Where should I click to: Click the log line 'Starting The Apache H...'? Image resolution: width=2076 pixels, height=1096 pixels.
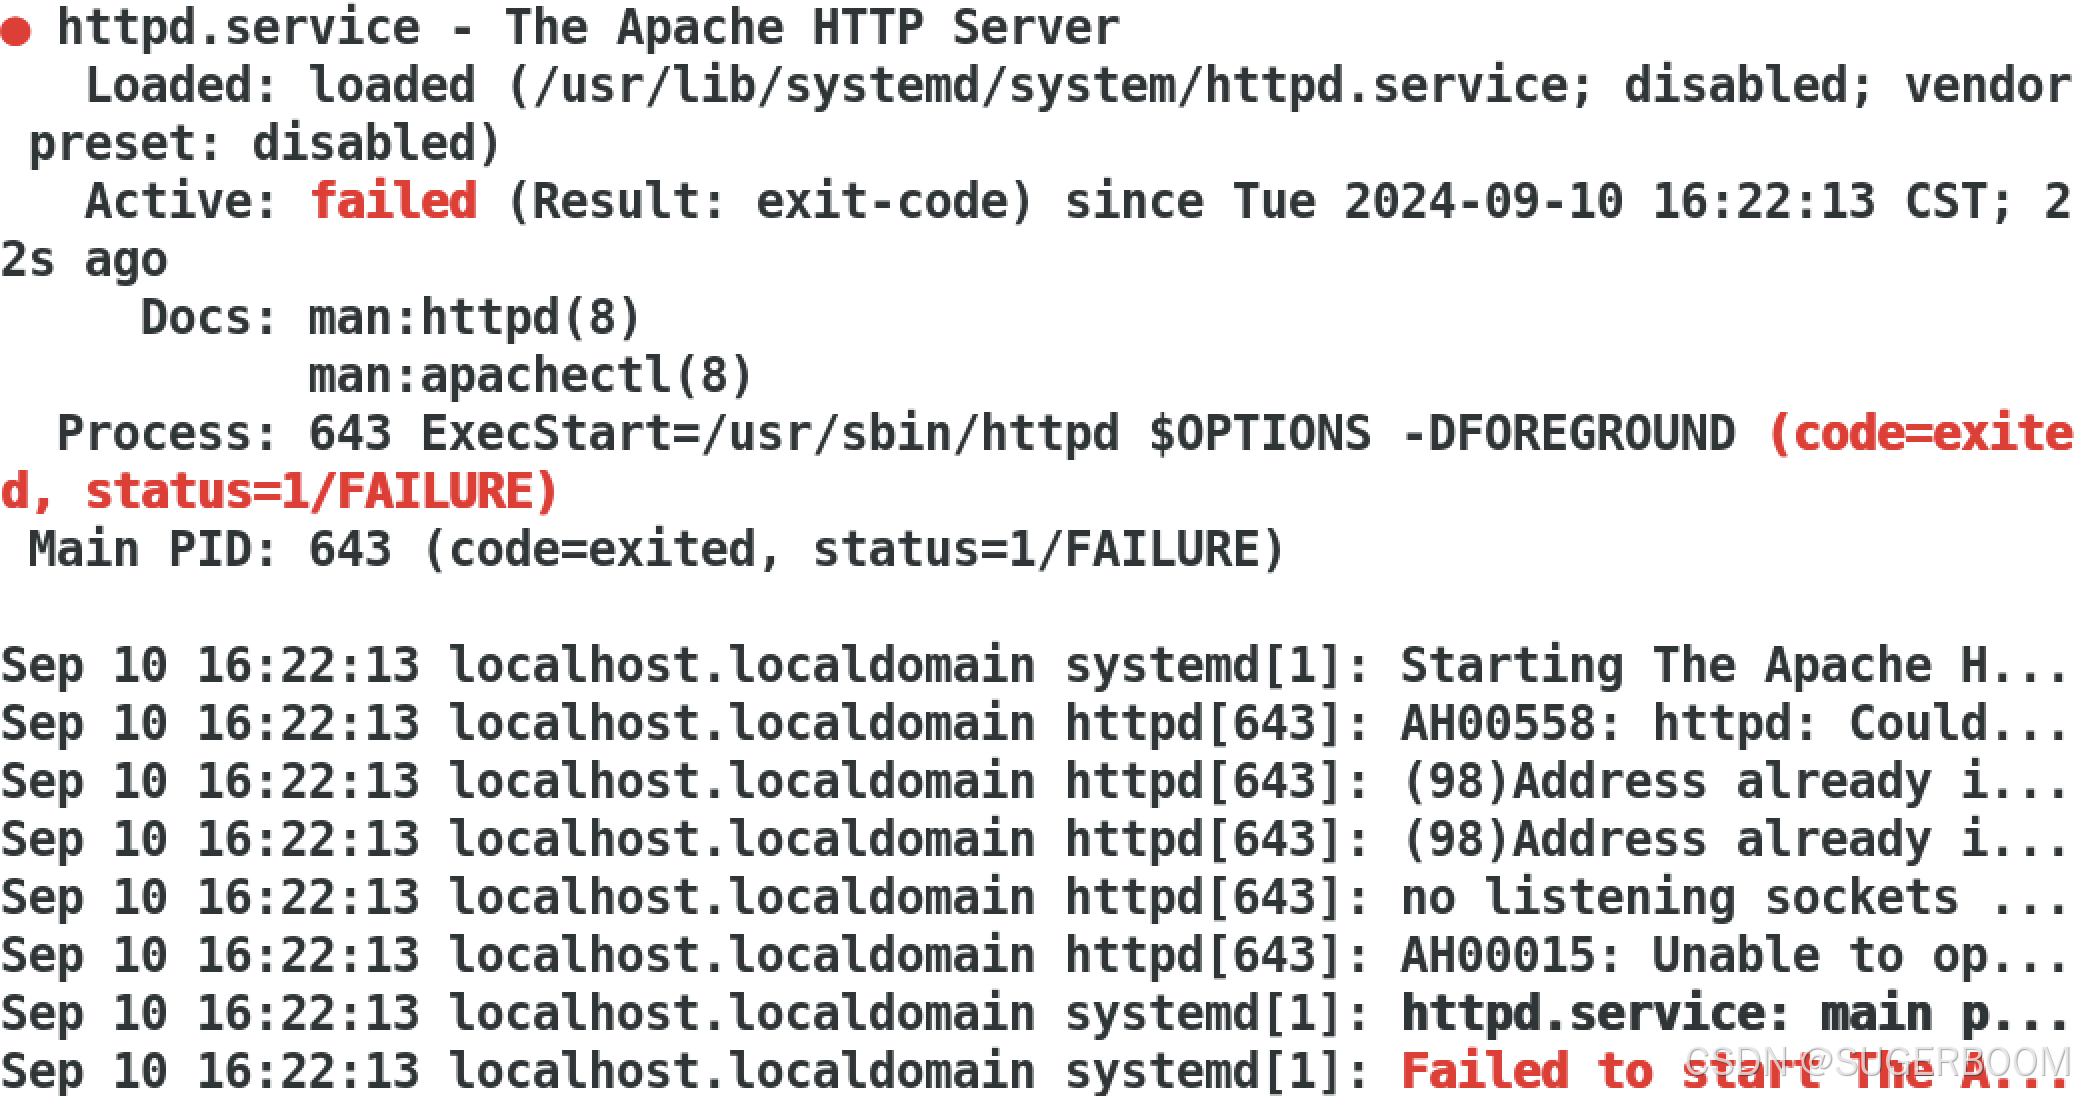(1733, 666)
